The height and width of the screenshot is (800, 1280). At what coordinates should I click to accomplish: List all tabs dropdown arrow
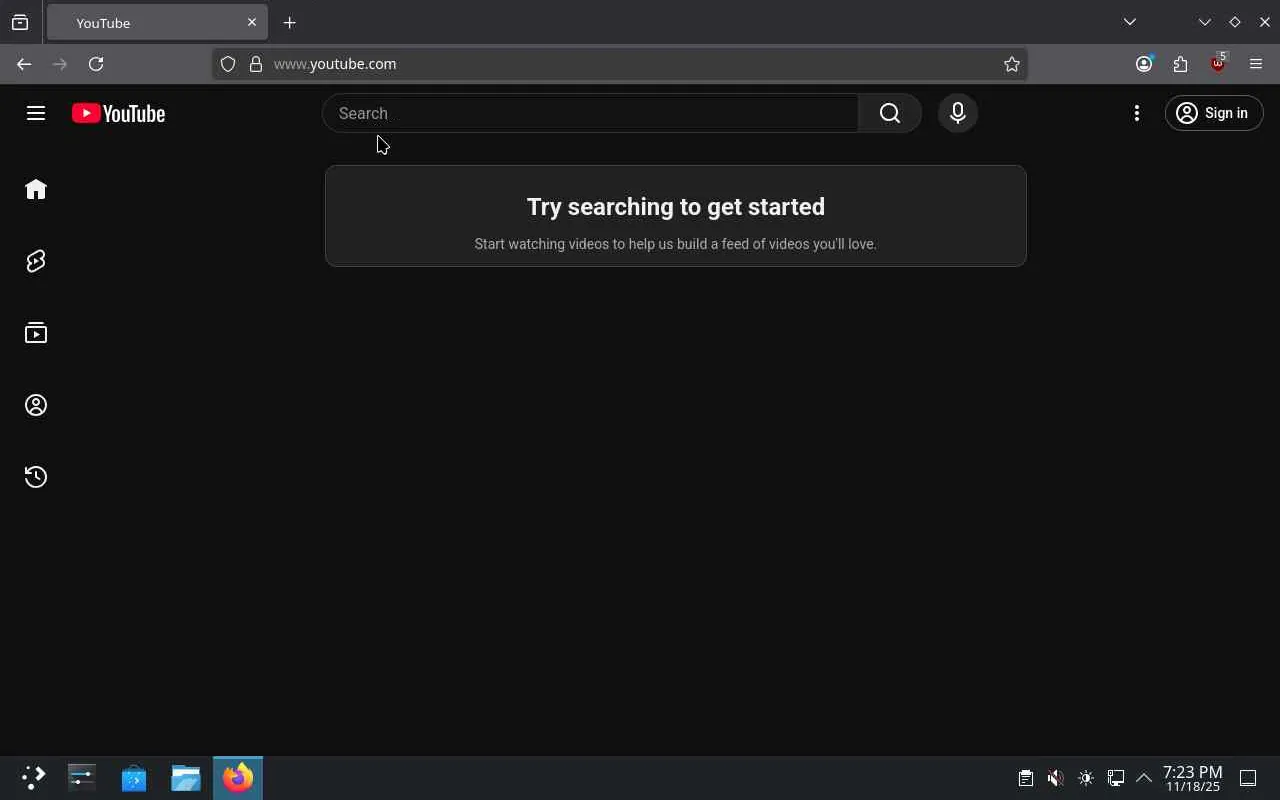click(1130, 22)
